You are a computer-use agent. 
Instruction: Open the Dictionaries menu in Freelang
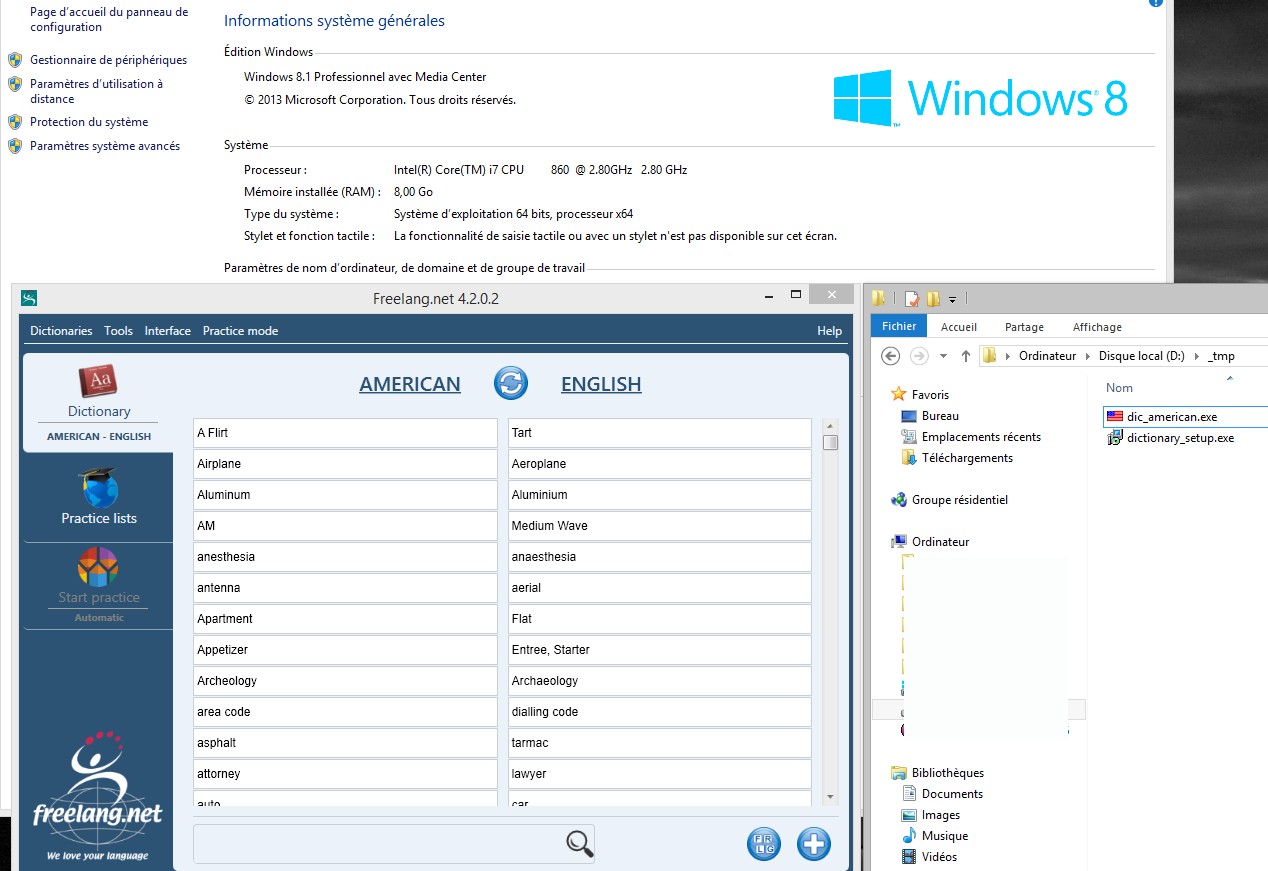[x=61, y=331]
